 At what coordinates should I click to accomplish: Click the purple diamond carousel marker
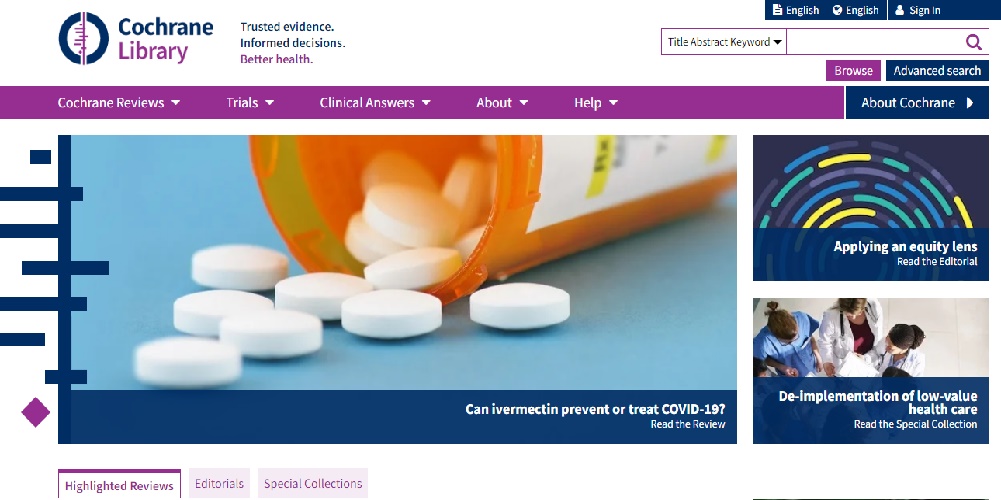(x=36, y=413)
